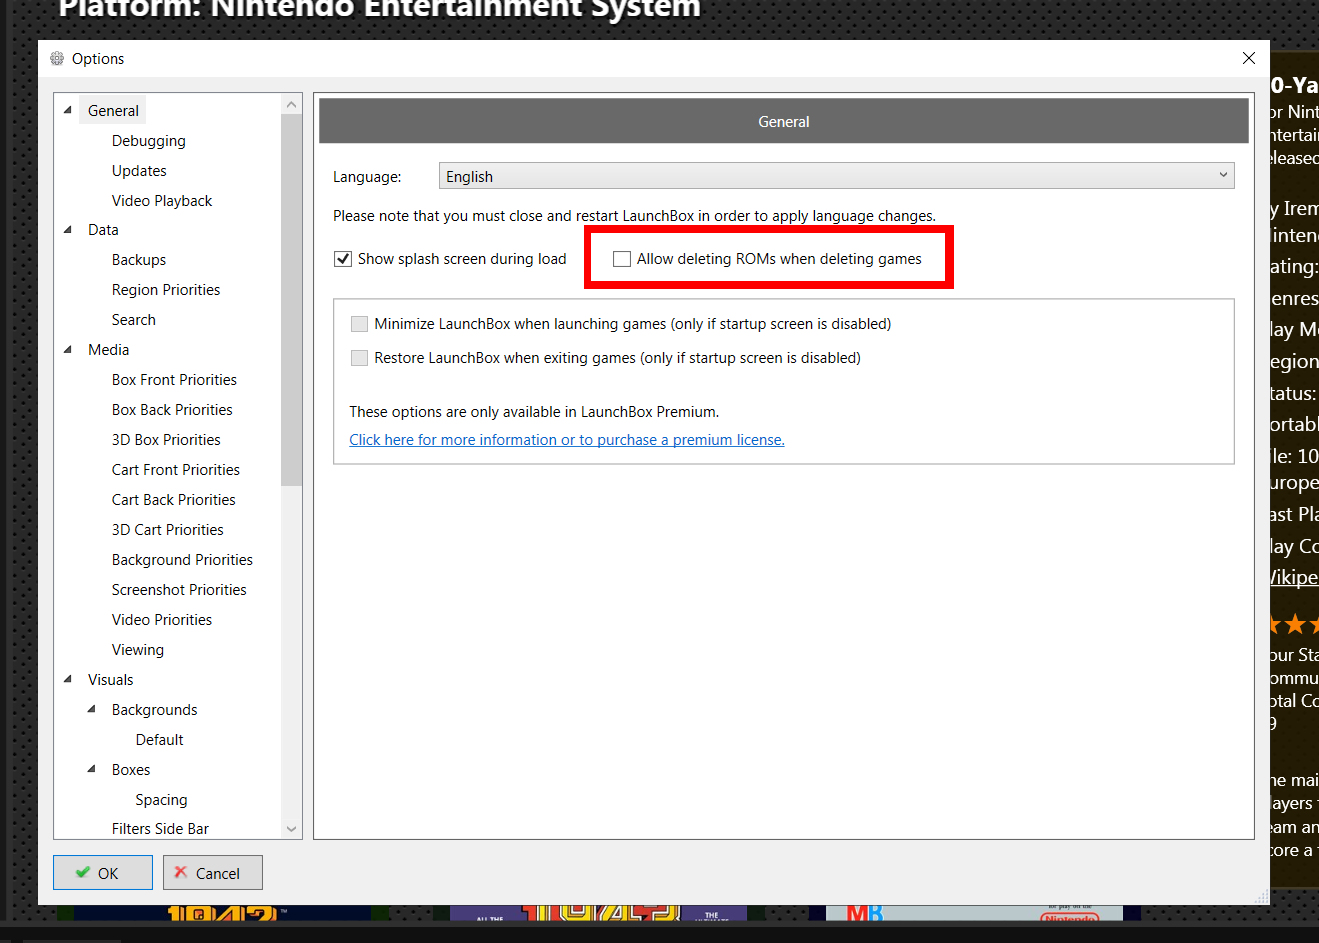This screenshot has height=943, width=1319.
Task: Open Cart Back Priorities
Action: coord(174,500)
